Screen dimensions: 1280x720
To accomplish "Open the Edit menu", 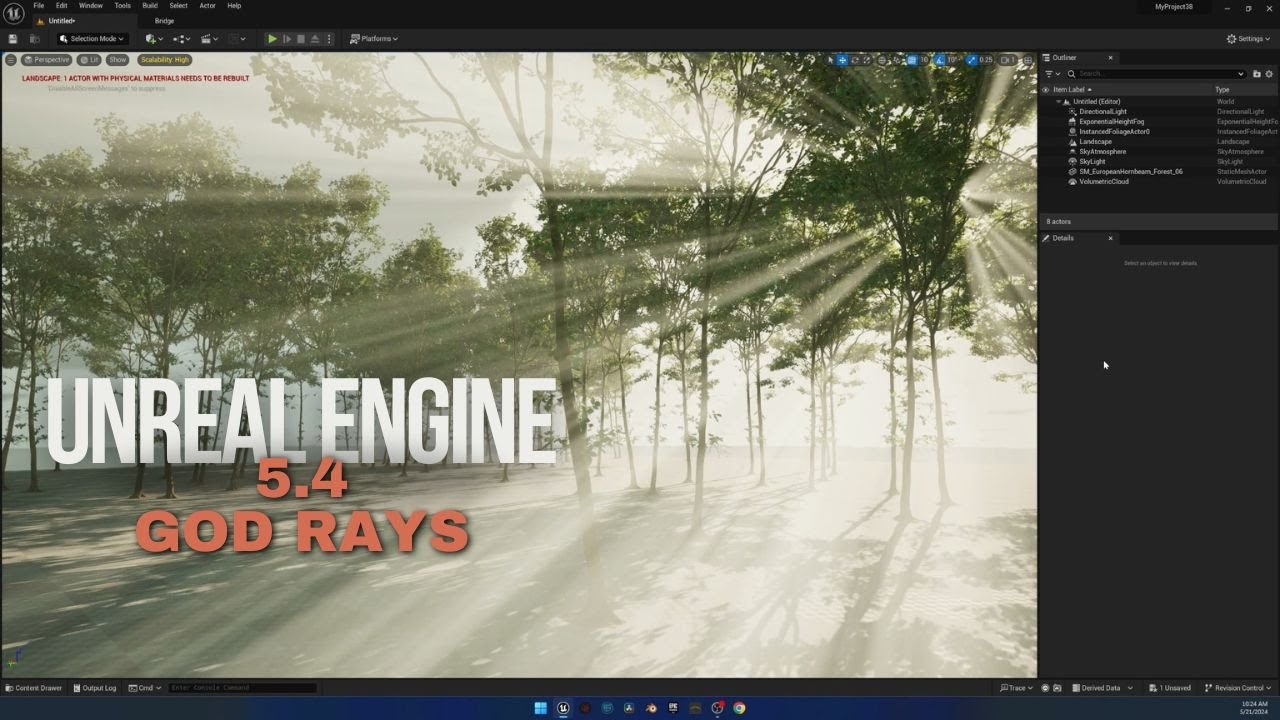I will pyautogui.click(x=62, y=6).
